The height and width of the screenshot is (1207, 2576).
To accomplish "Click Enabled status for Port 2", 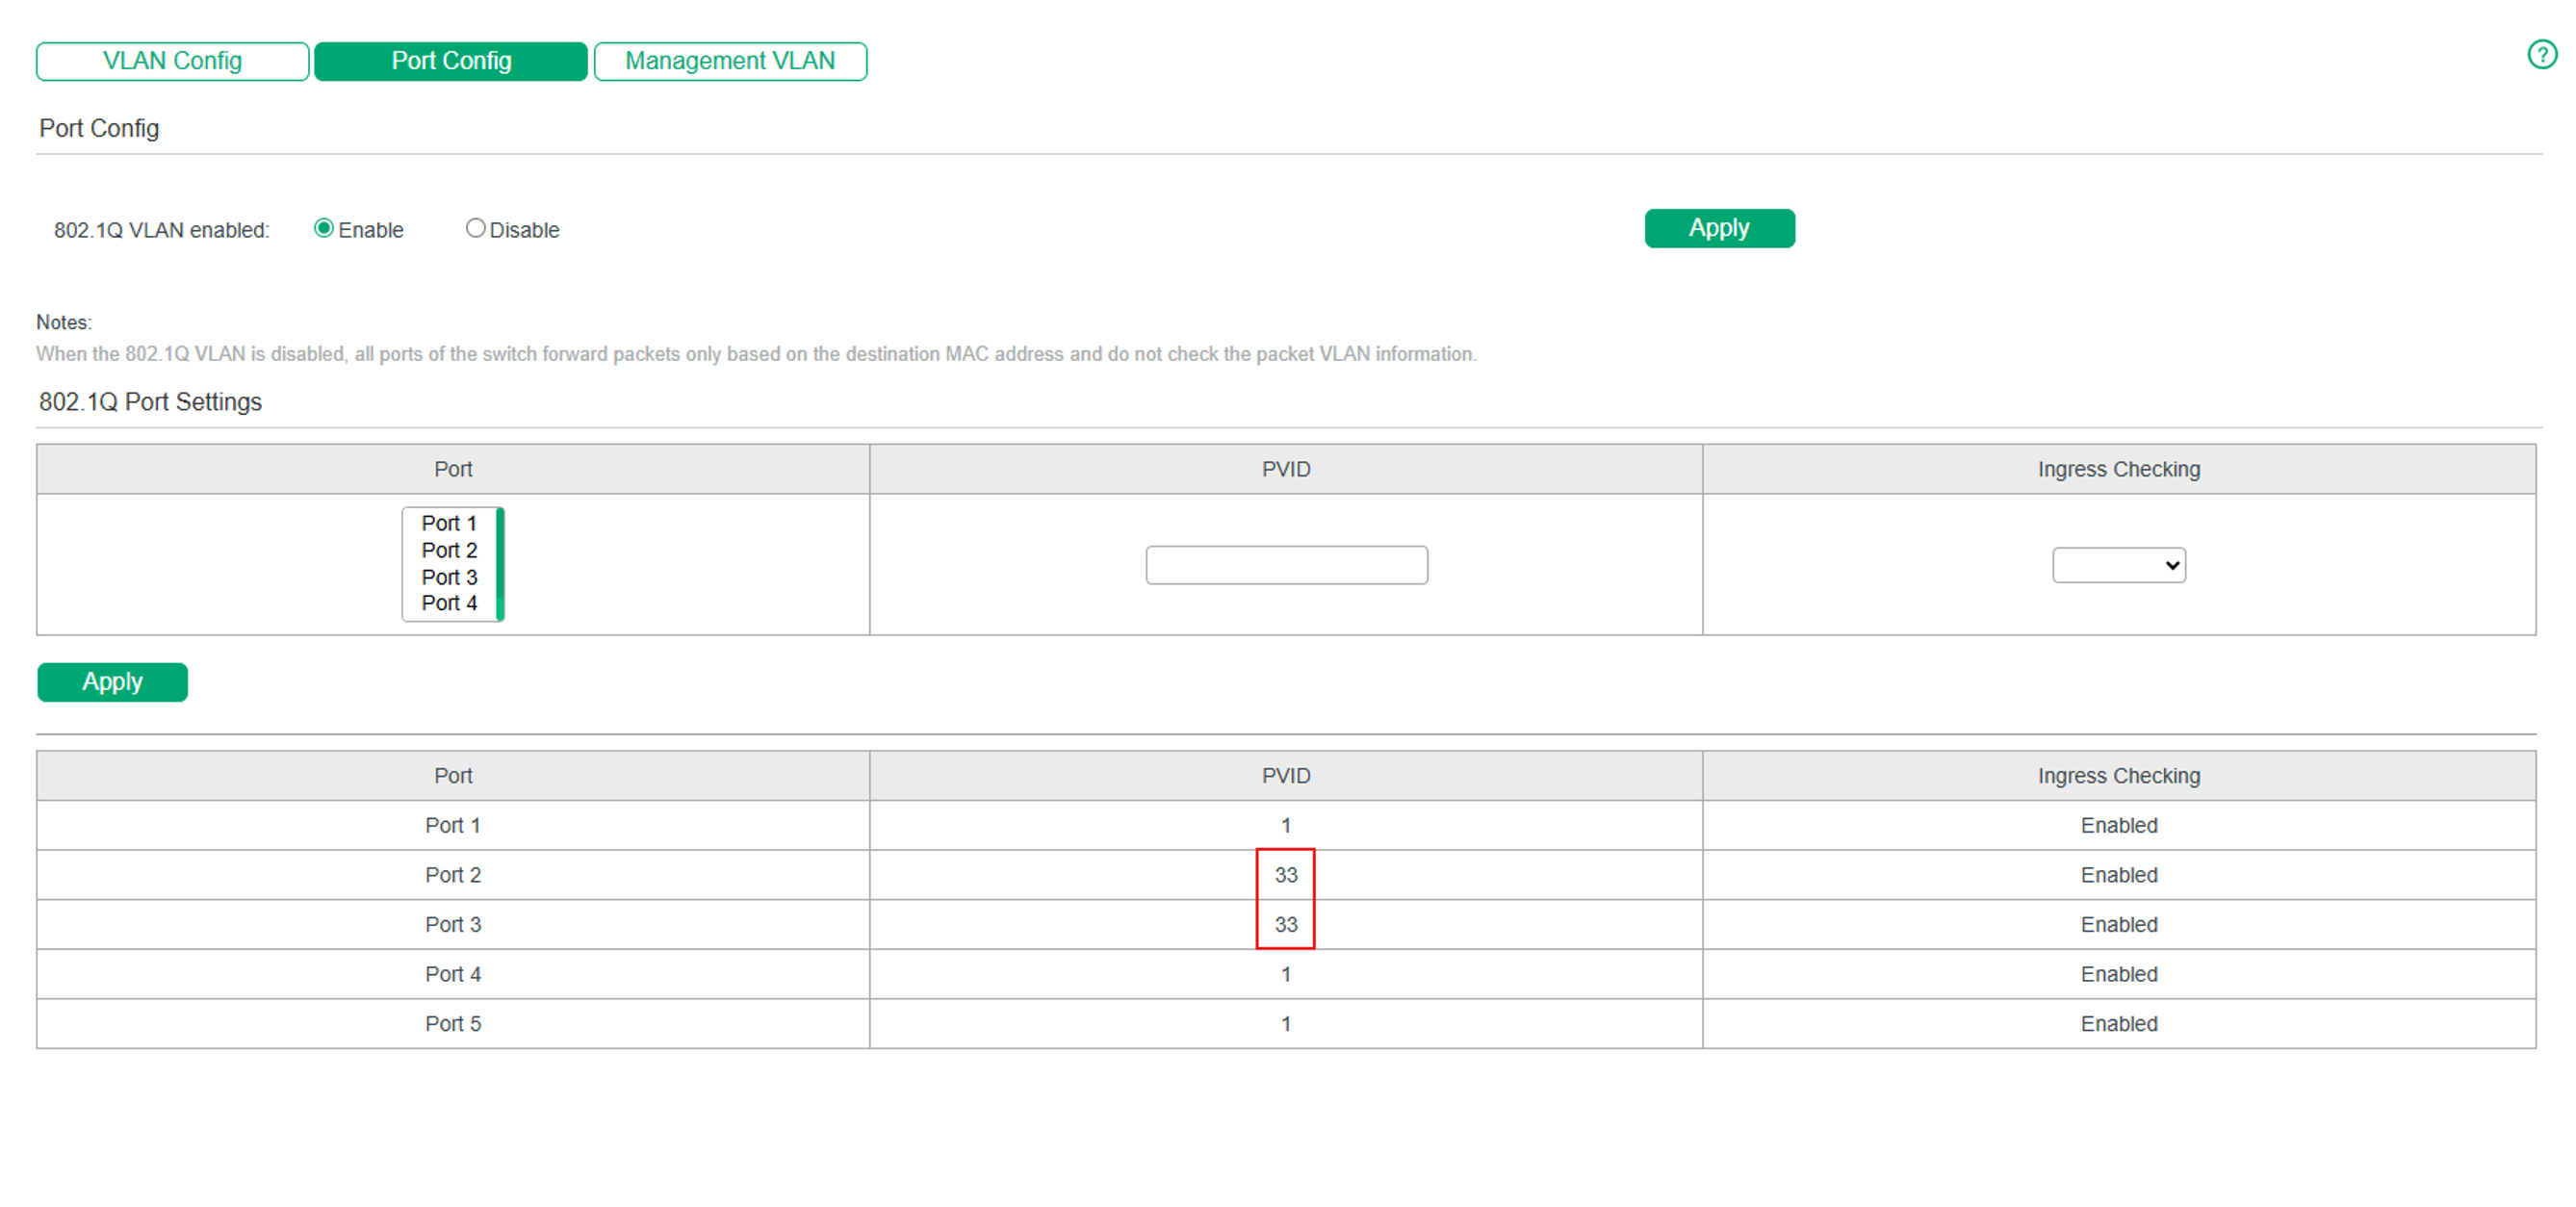I will pos(2119,875).
